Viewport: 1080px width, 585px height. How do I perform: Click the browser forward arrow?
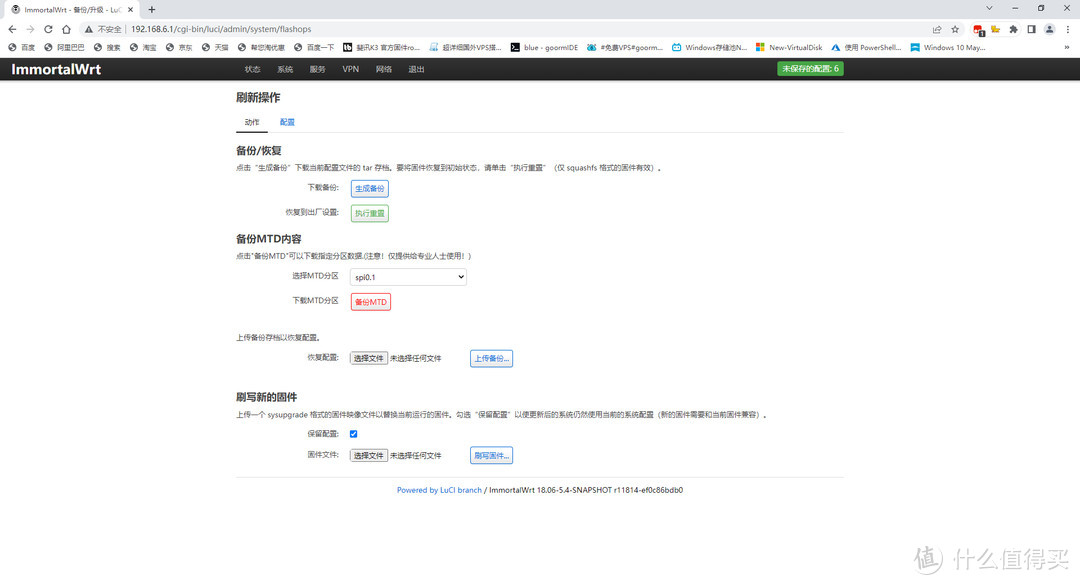point(30,29)
